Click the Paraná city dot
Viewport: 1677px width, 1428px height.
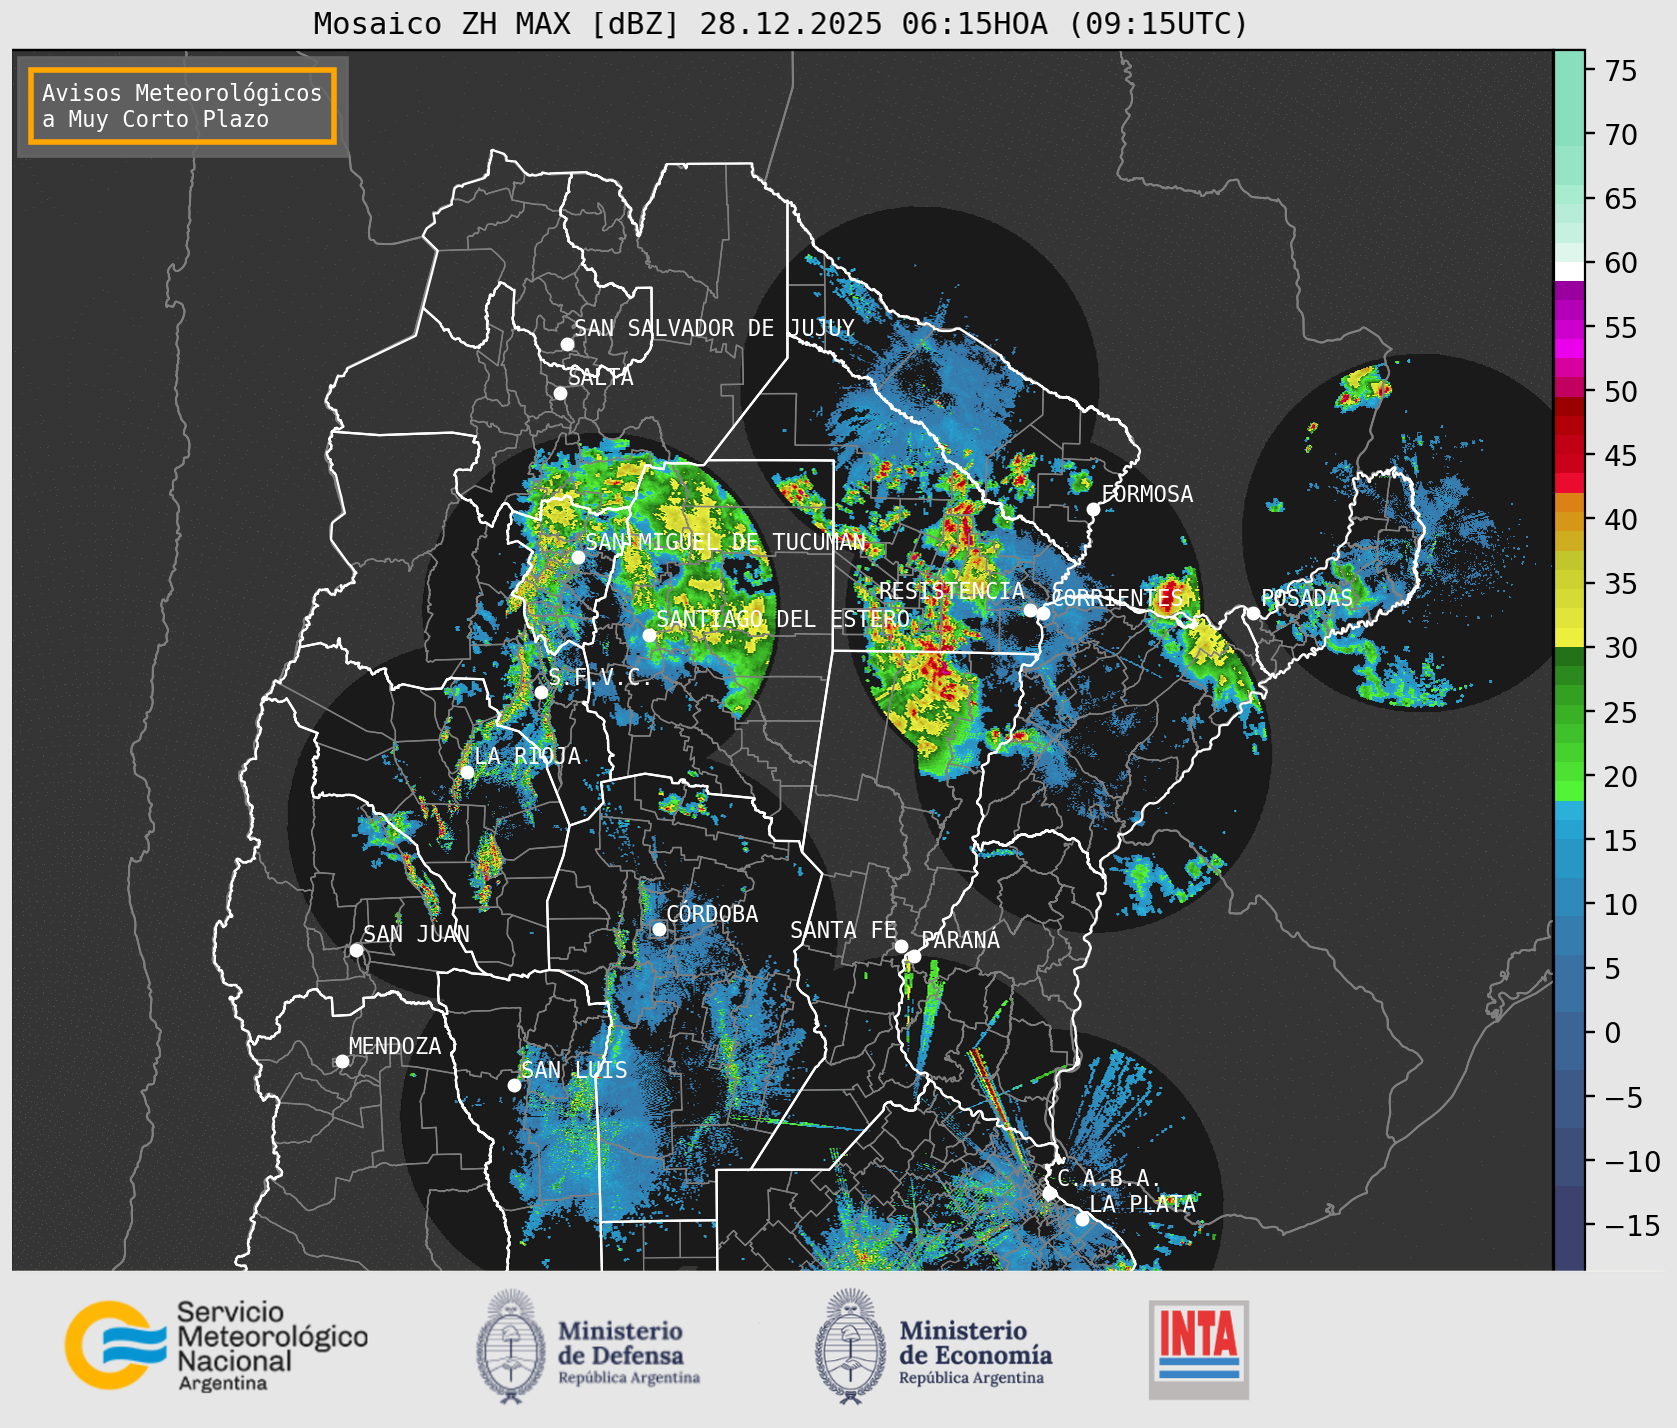click(914, 956)
